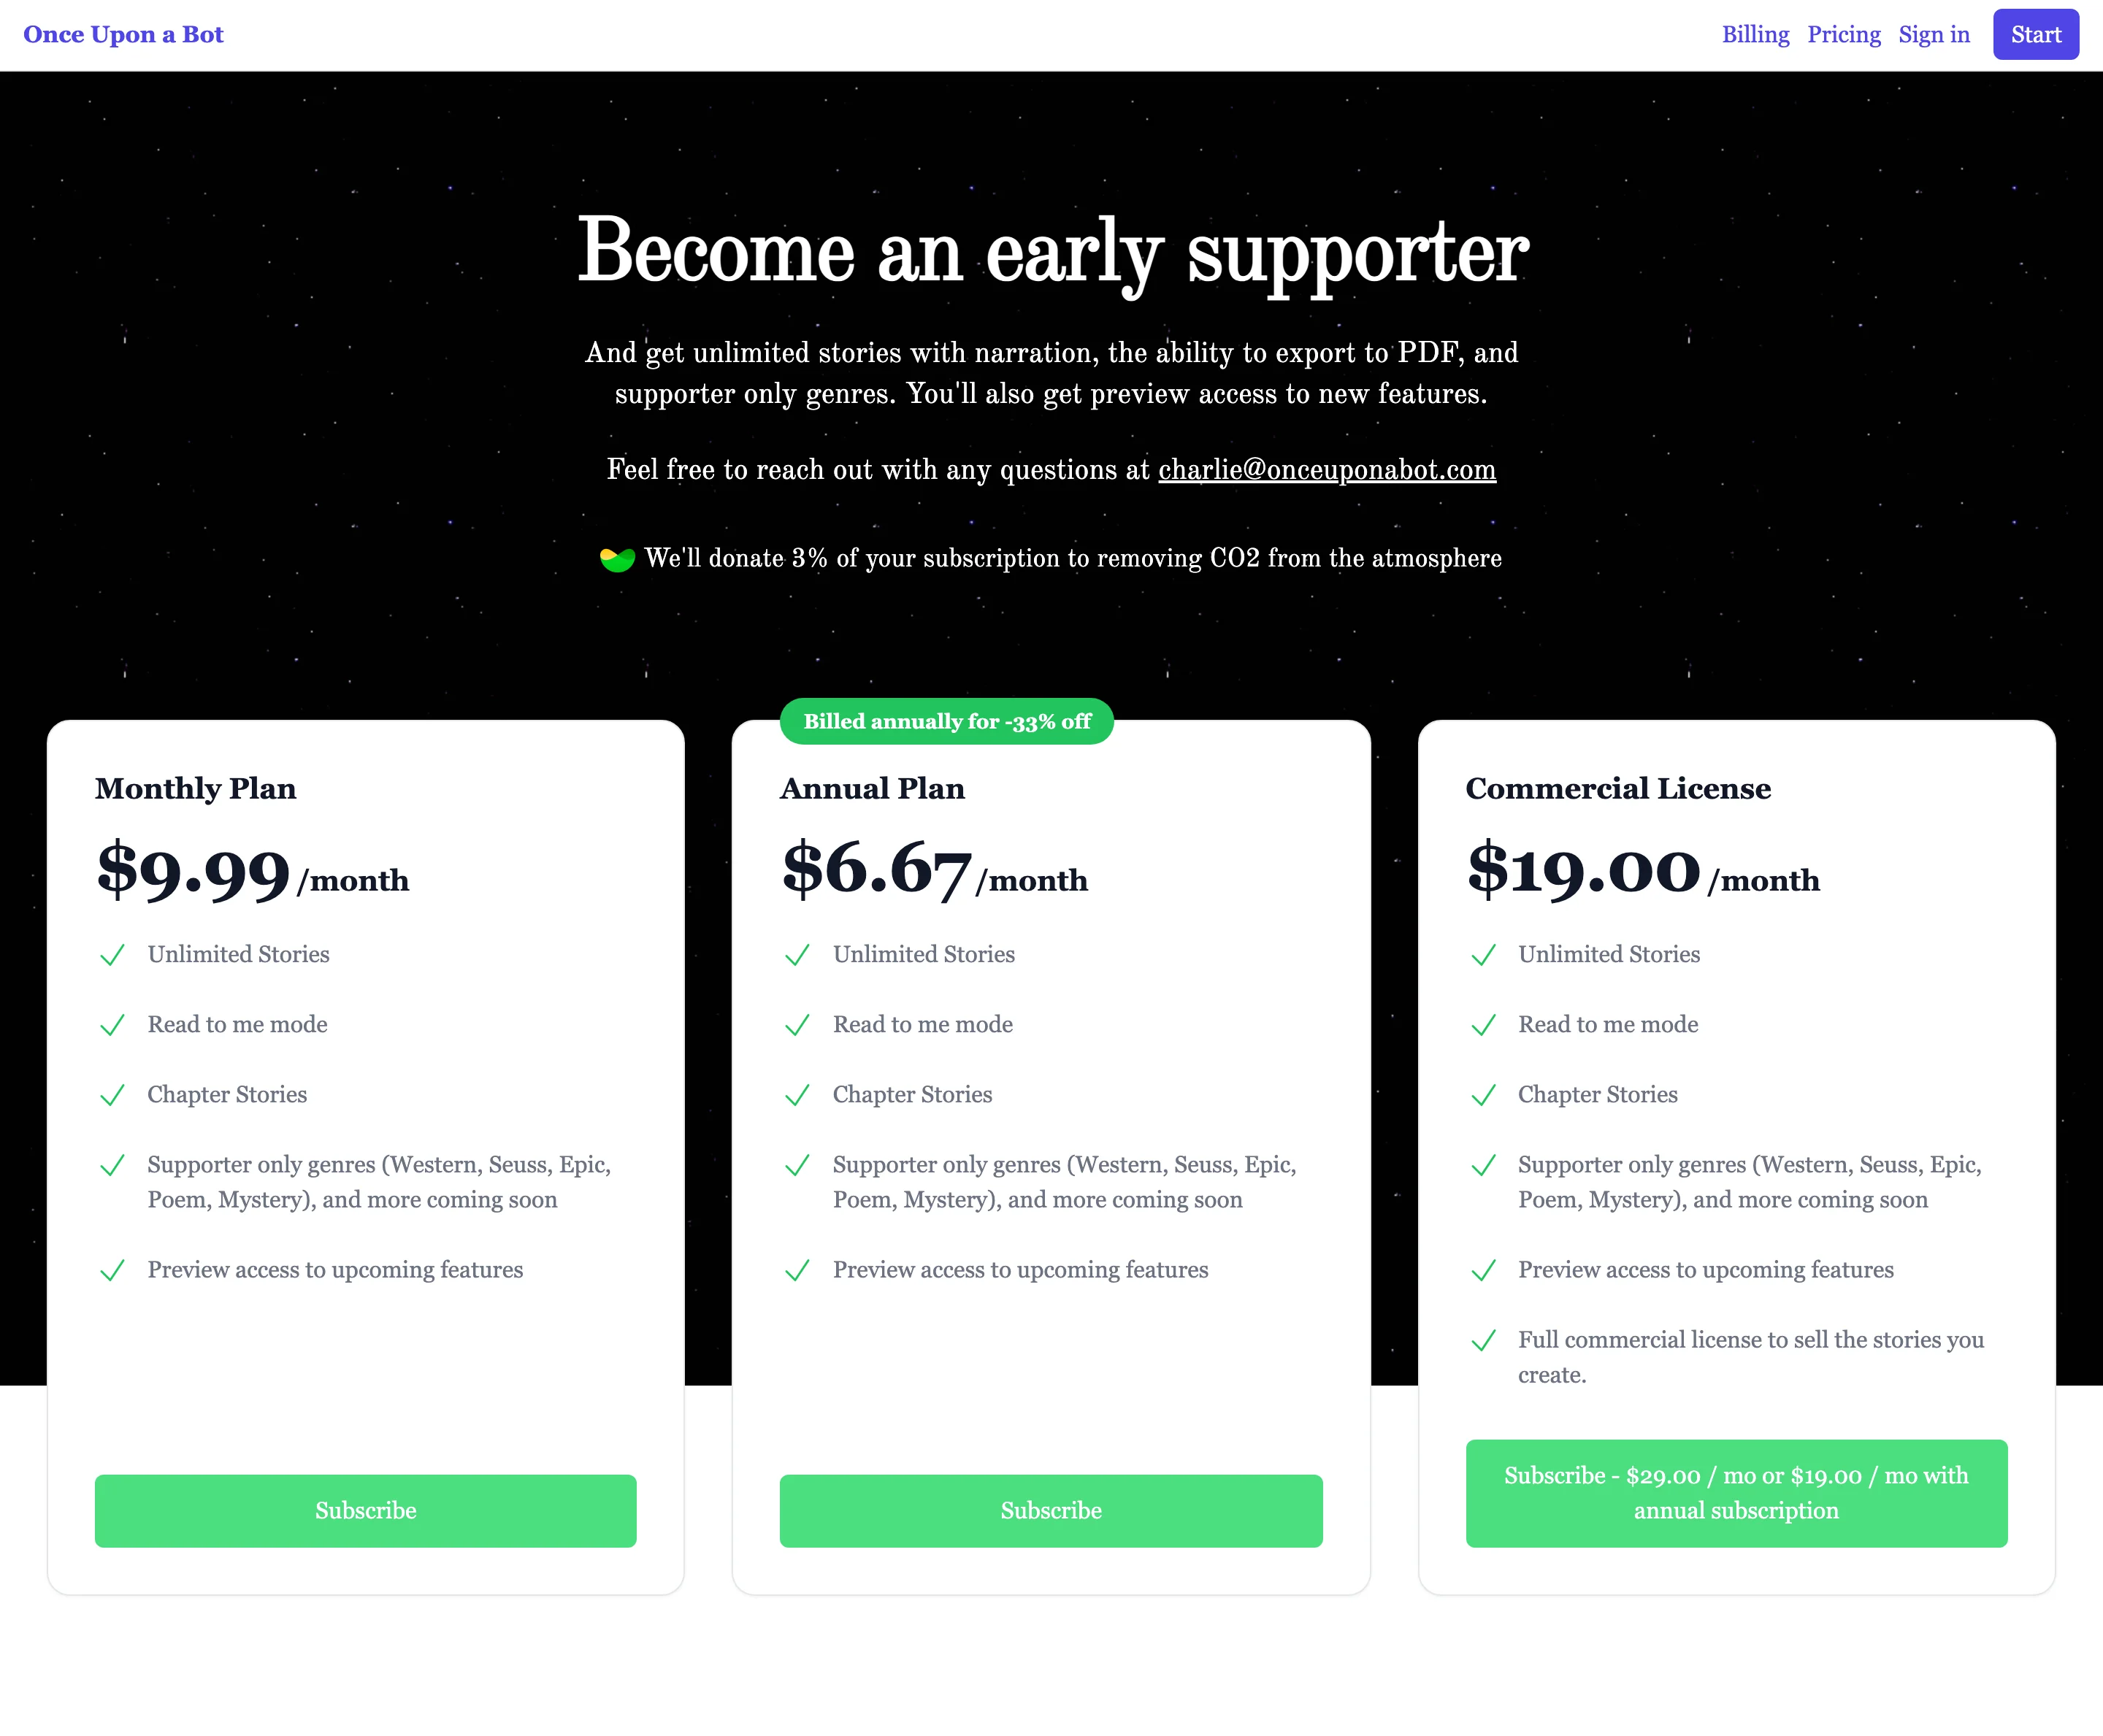The width and height of the screenshot is (2103, 1736).
Task: Email charlie@onceuponabot.com via the link
Action: 1327,470
